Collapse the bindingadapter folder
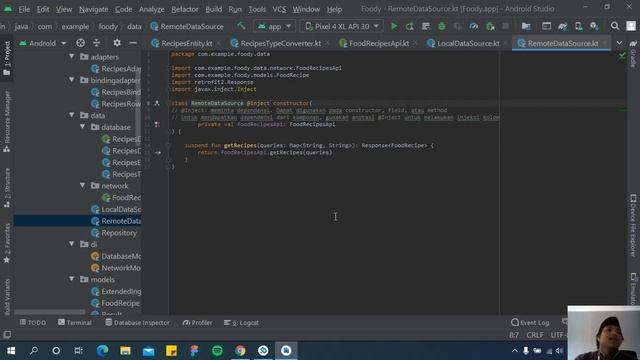 click(x=72, y=80)
